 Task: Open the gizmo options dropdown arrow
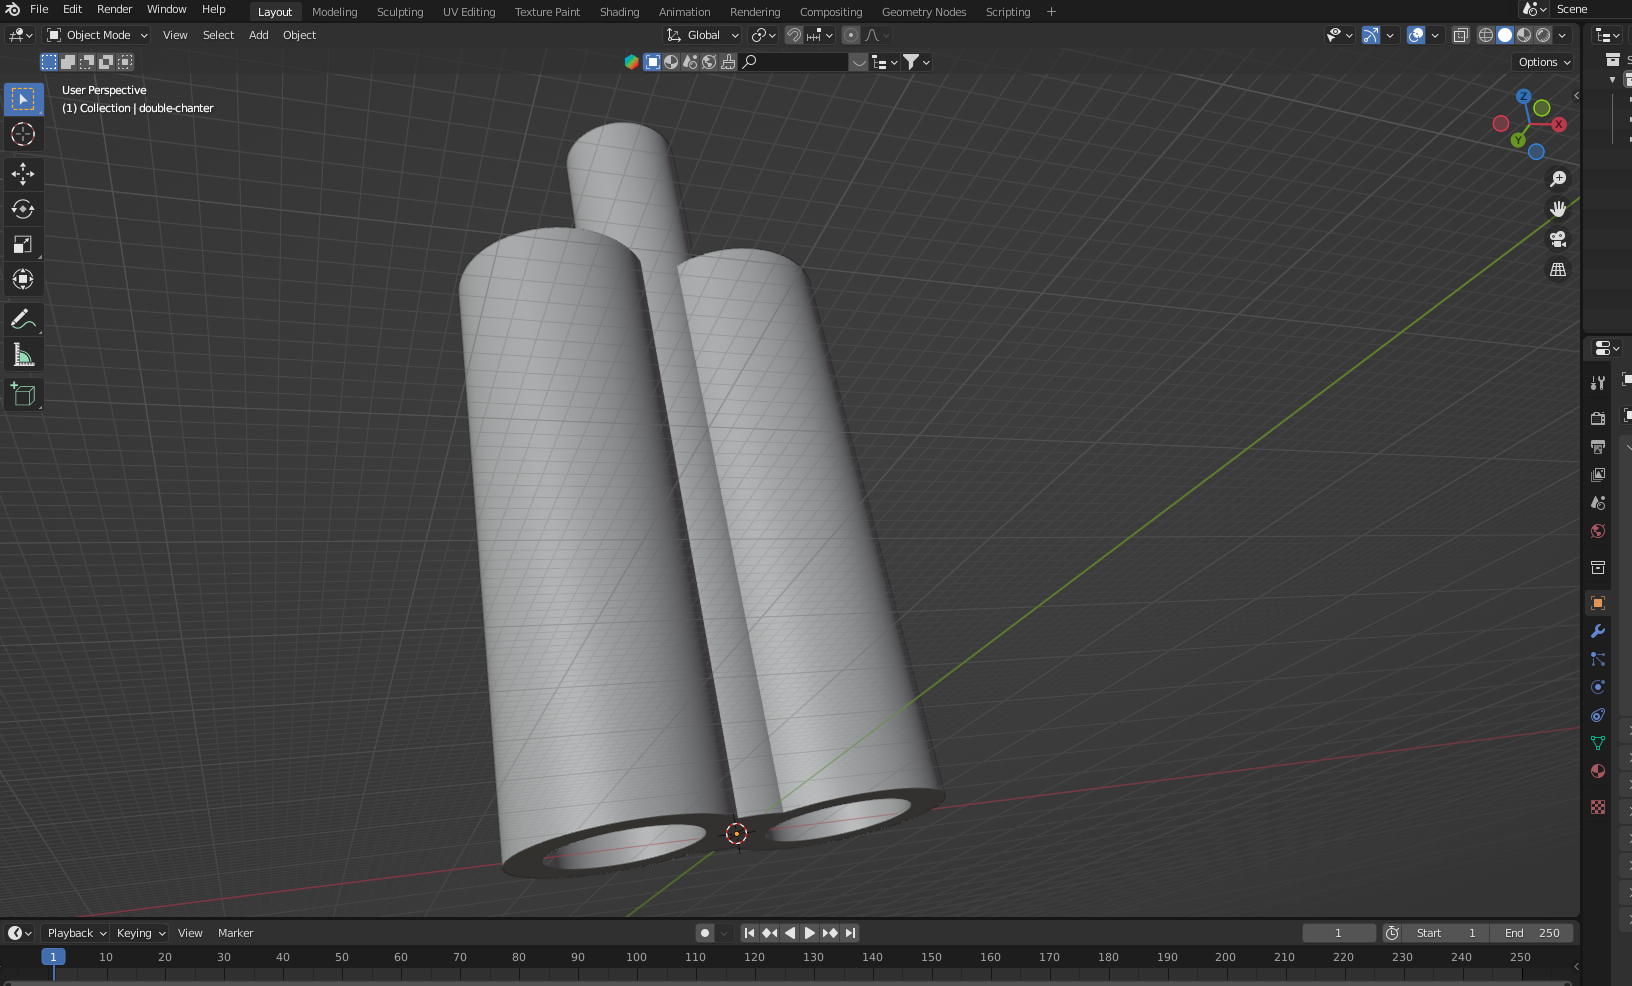click(x=1390, y=35)
